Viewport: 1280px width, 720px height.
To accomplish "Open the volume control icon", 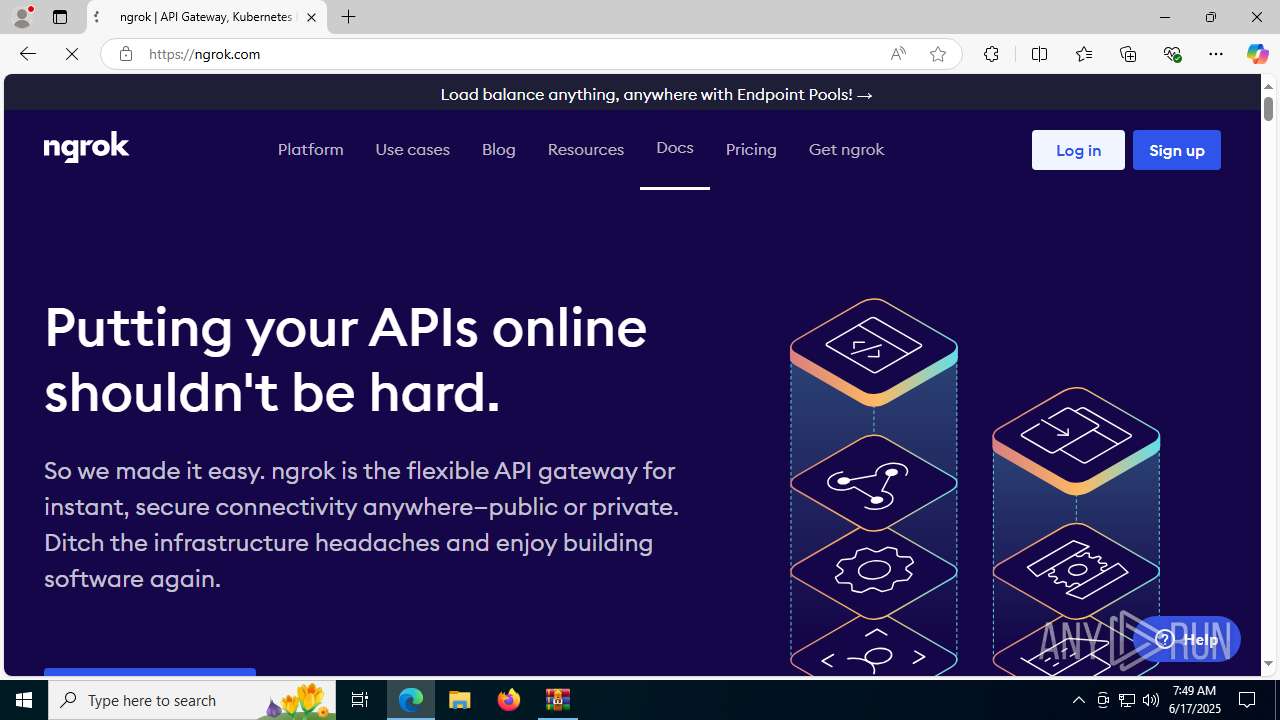I will (1151, 700).
